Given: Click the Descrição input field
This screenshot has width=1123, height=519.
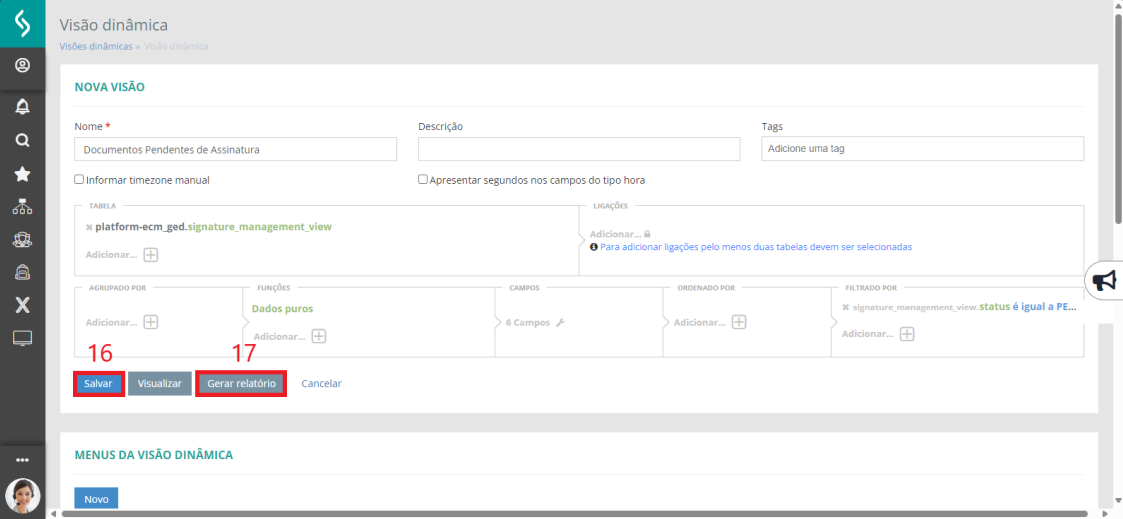Looking at the screenshot, I should click(x=579, y=150).
